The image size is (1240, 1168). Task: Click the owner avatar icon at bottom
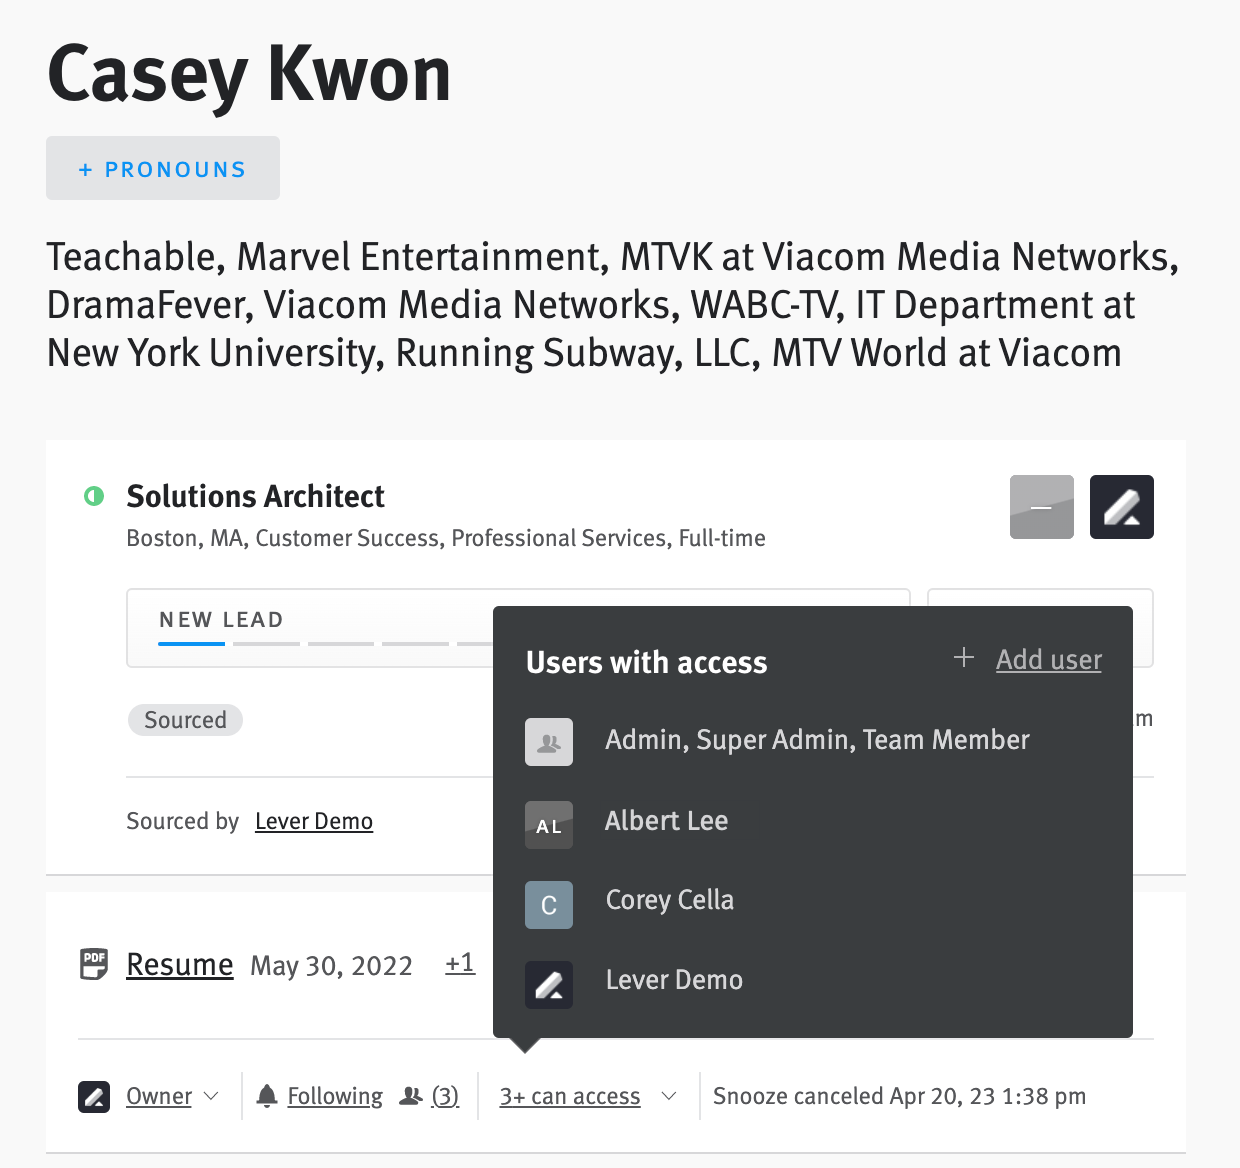[x=94, y=1096]
